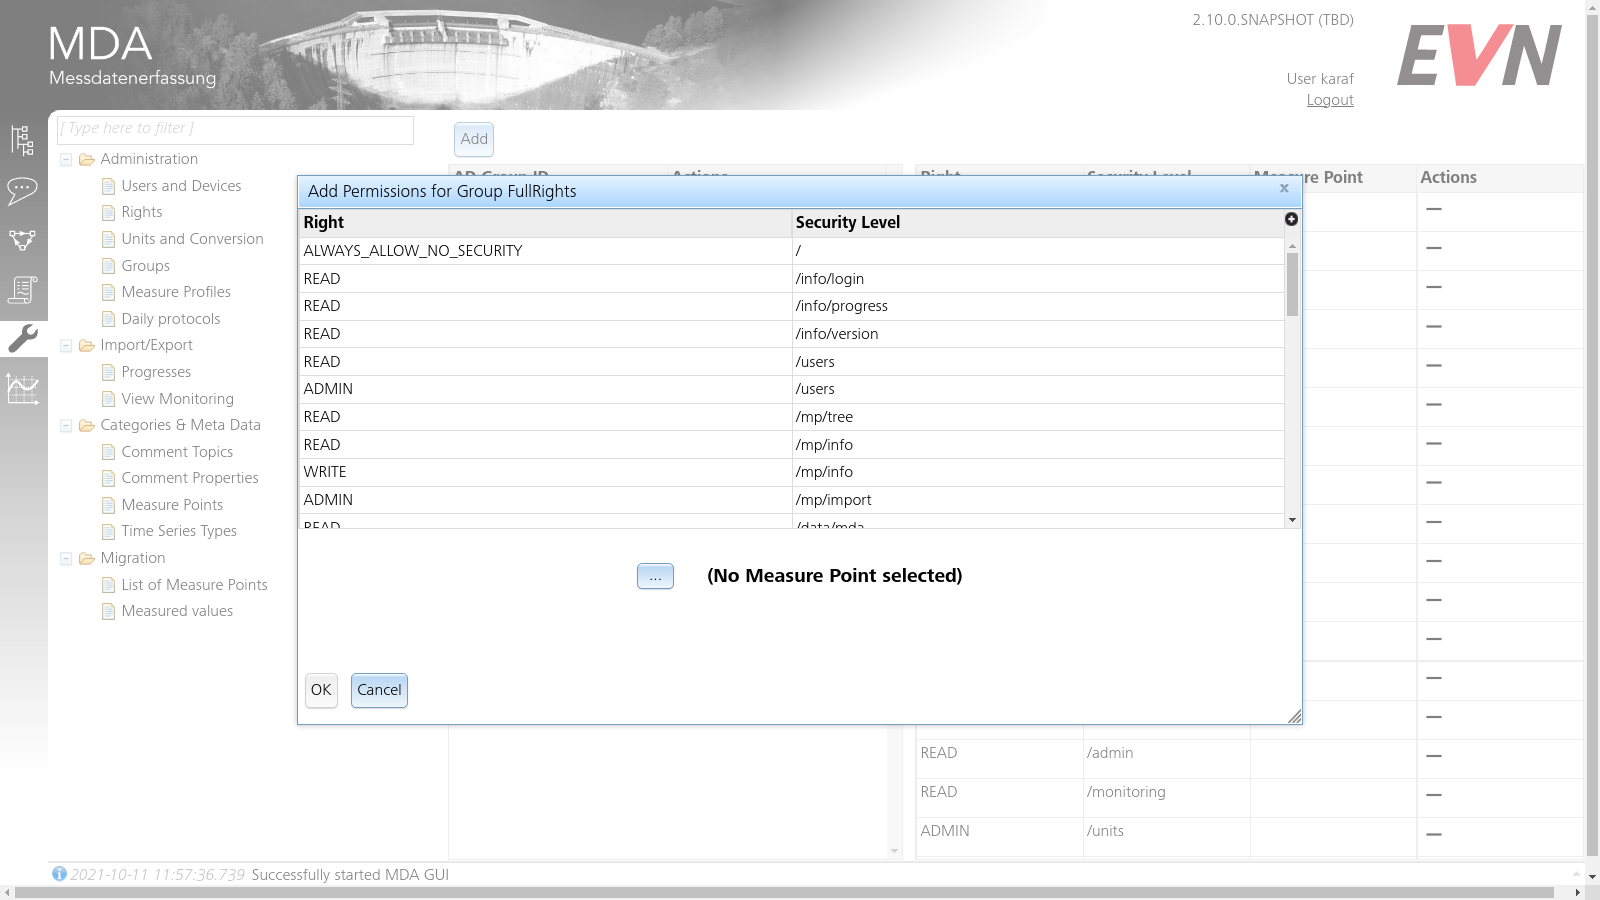1600x900 pixels.
Task: Click the folder icon beside Administration
Action: [87, 158]
